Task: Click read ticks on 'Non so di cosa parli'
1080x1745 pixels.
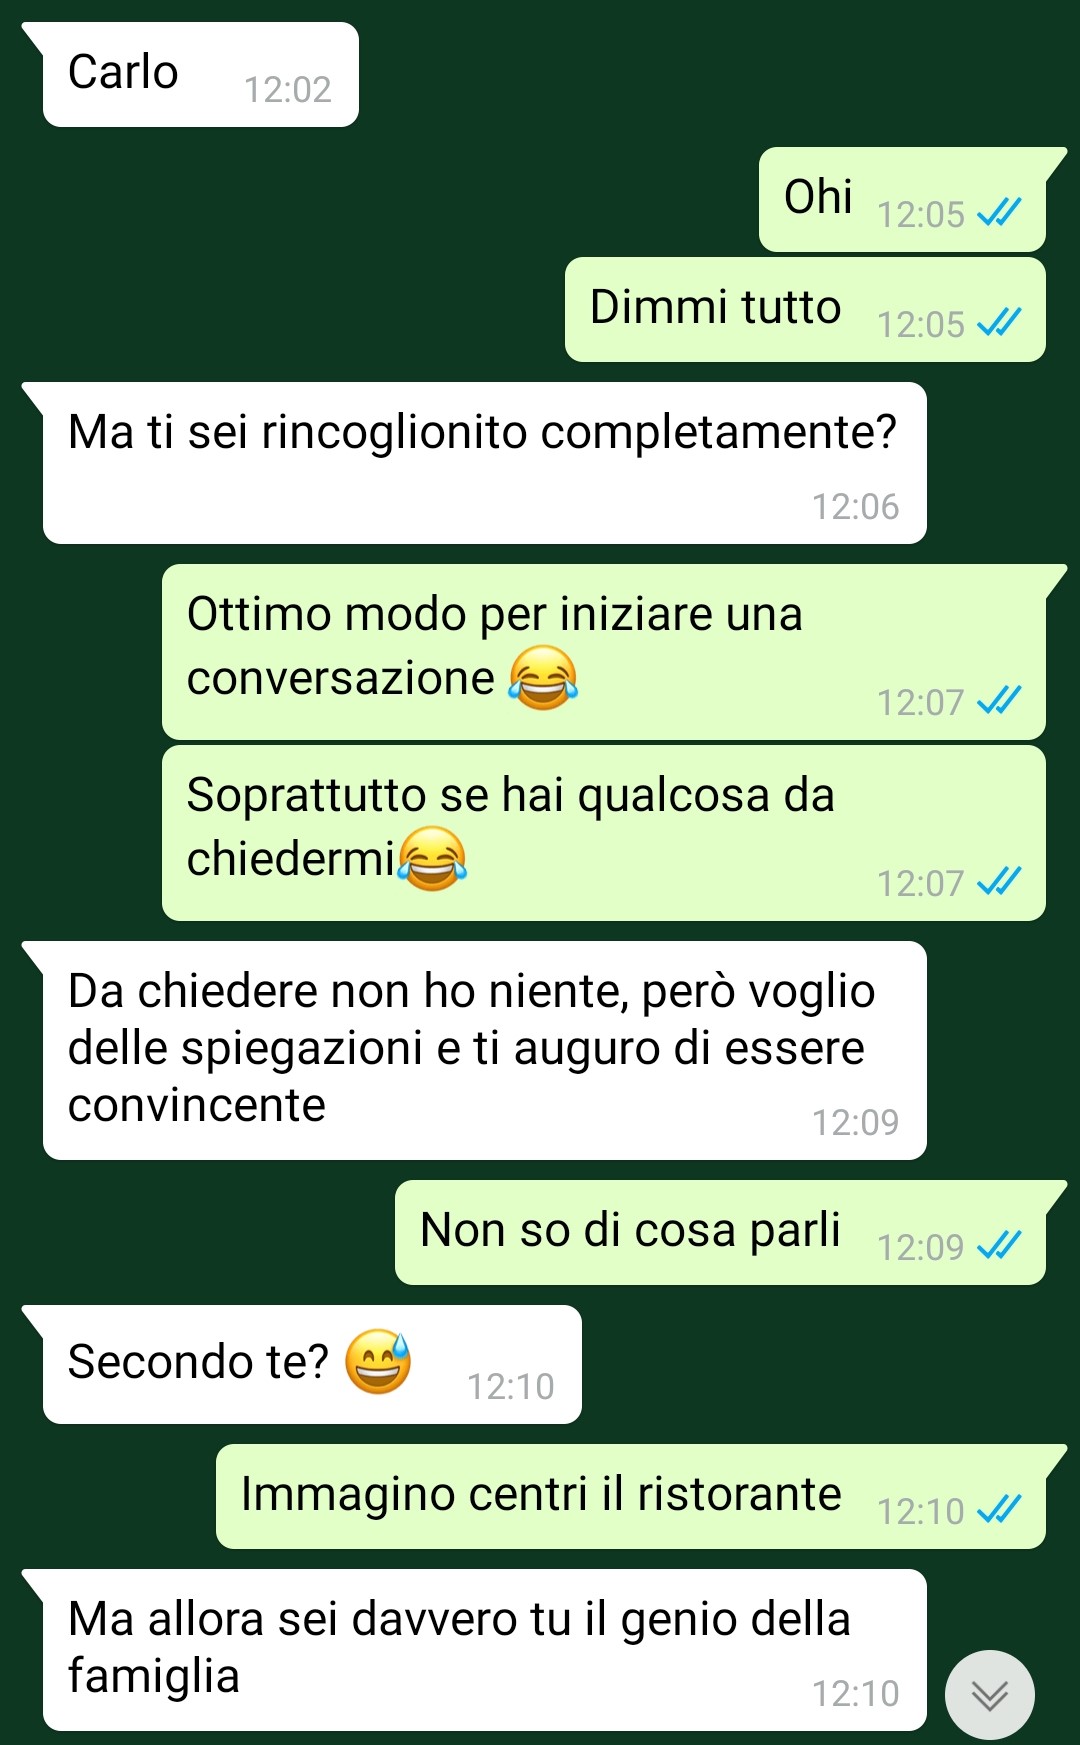Action: [x=998, y=1245]
